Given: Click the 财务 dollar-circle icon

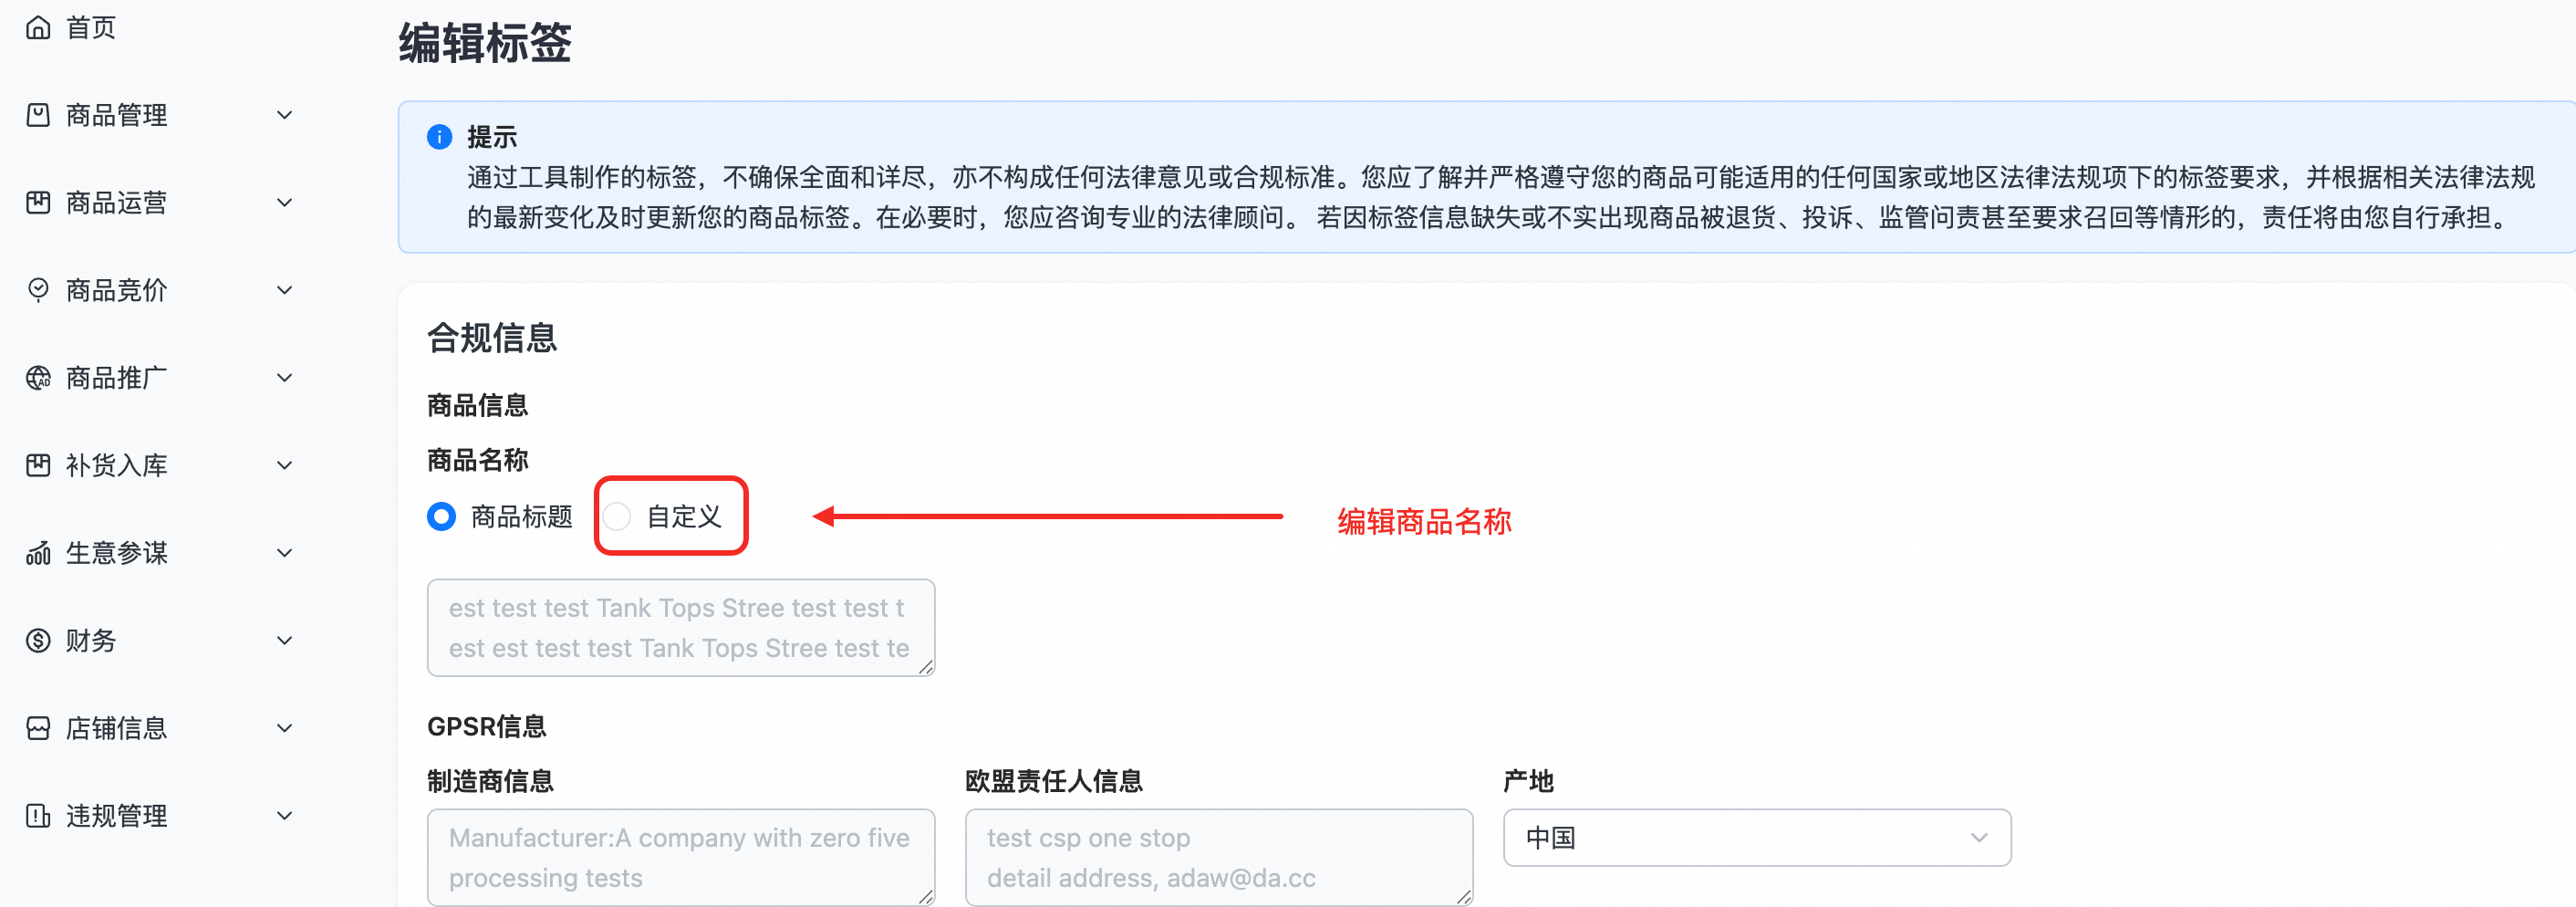Looking at the screenshot, I should point(38,640).
